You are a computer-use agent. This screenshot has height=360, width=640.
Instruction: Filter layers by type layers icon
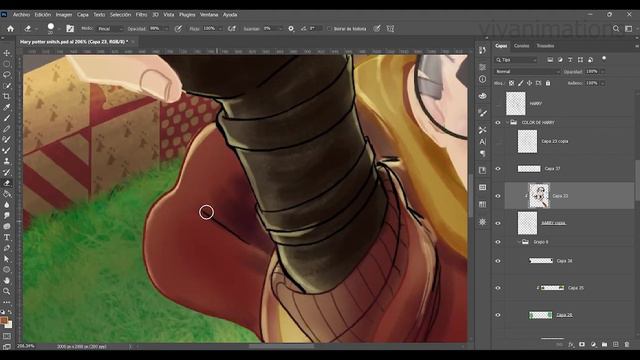[570, 60]
